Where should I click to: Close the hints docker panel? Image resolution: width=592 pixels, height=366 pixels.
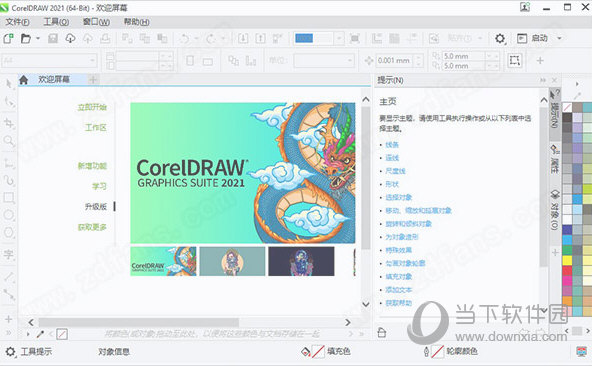point(554,80)
